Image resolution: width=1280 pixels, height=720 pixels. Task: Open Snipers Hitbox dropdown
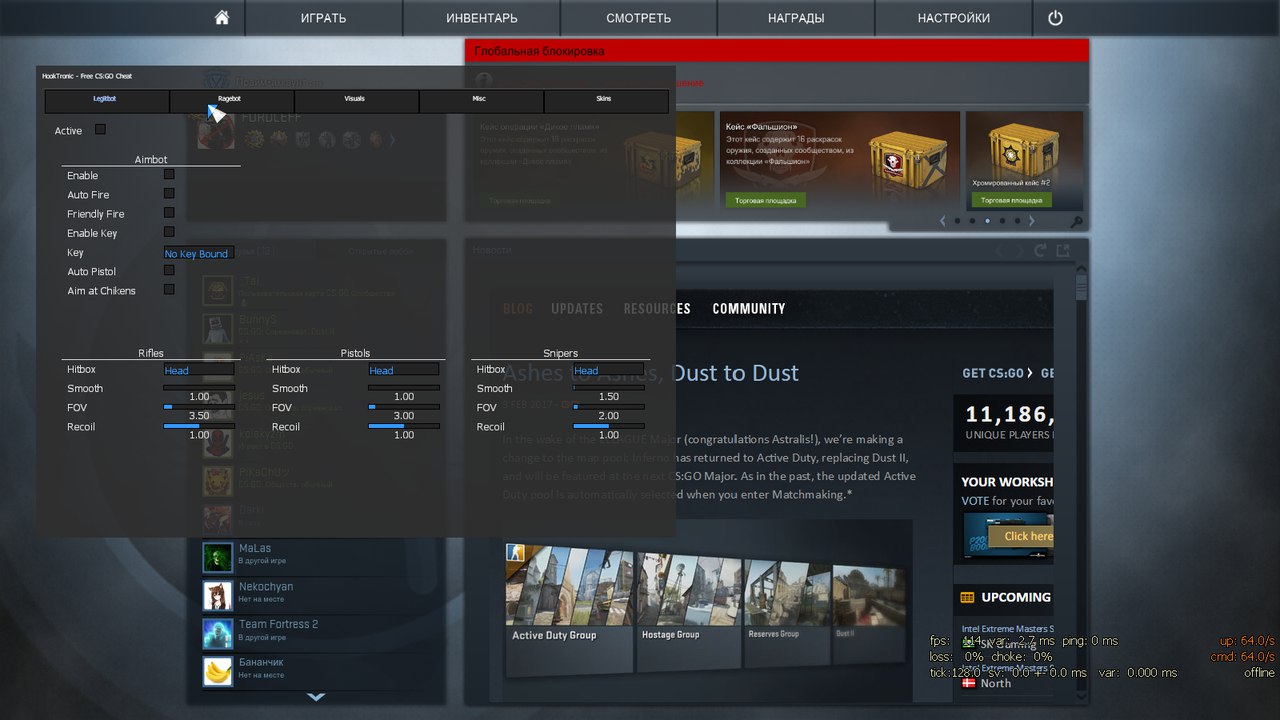coord(608,370)
